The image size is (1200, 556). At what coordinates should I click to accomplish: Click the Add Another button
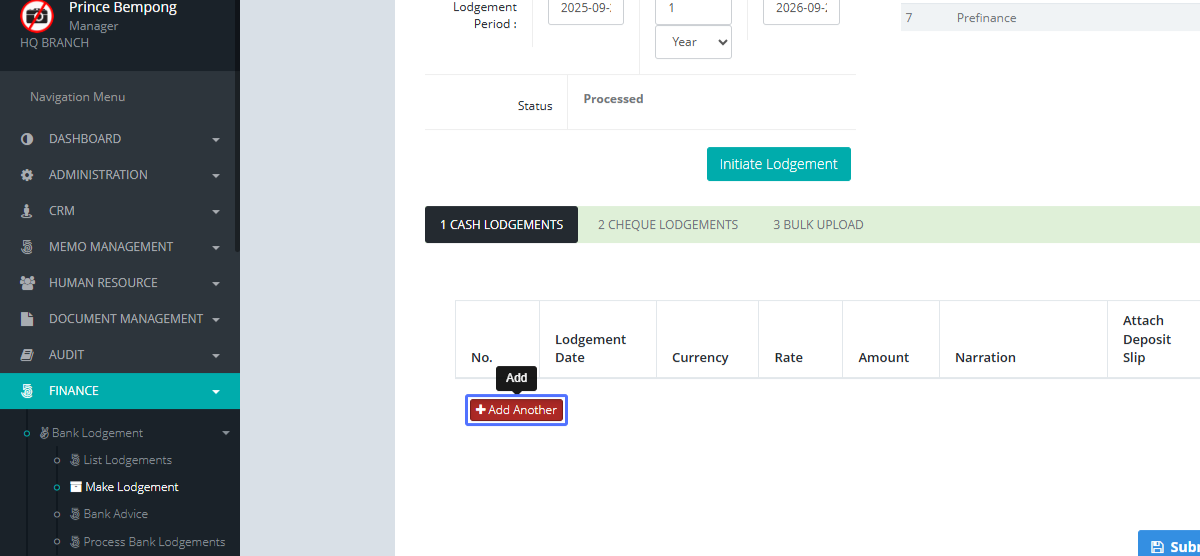tap(516, 410)
